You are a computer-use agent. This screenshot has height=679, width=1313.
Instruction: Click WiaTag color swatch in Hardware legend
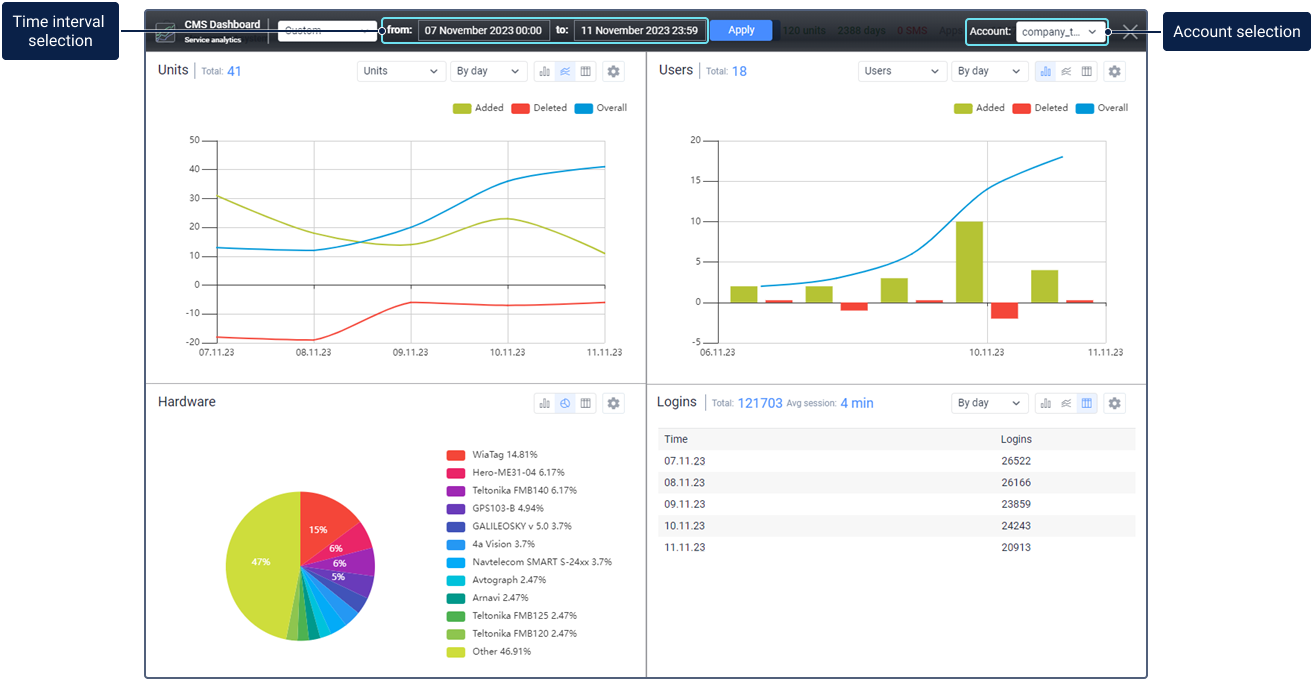(x=456, y=455)
